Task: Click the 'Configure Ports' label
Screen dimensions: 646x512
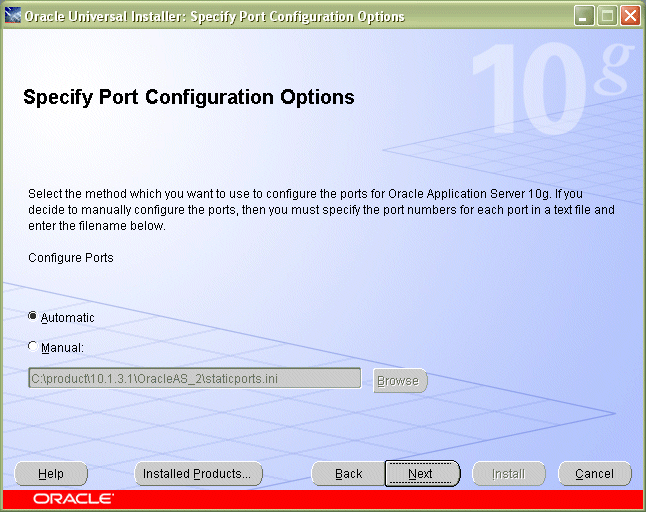Action: (x=71, y=258)
